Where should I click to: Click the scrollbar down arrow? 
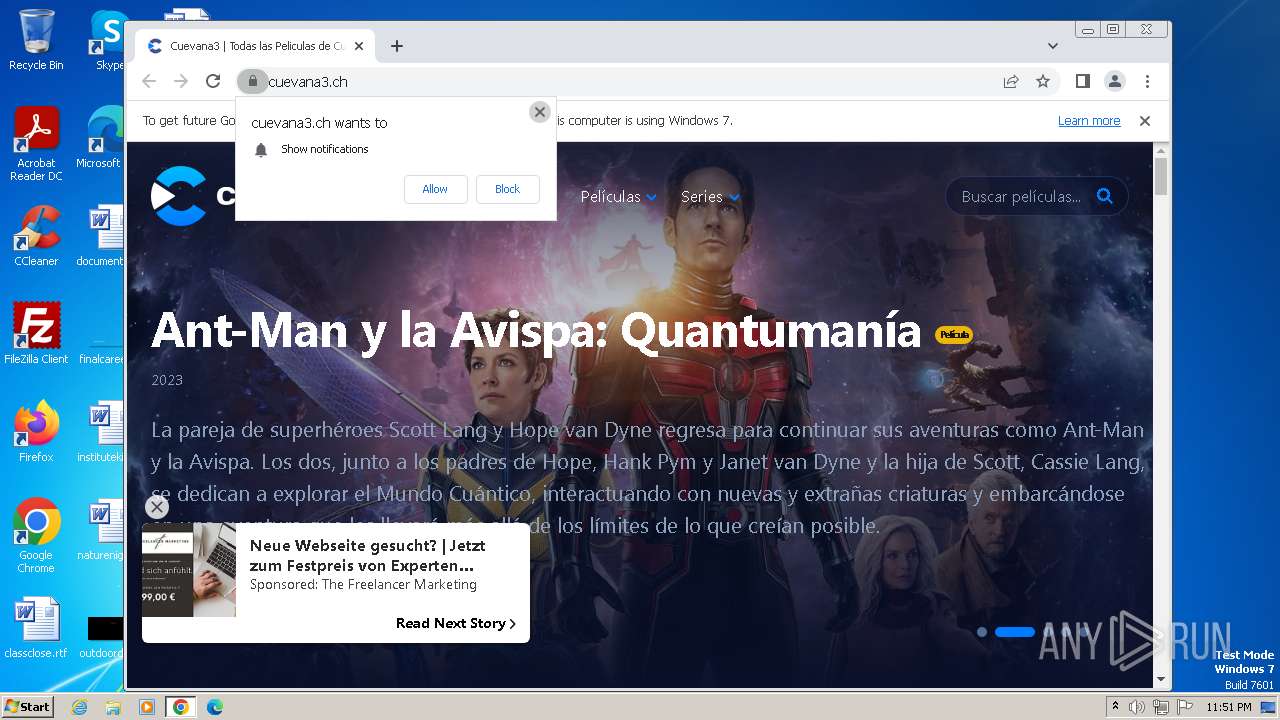[x=1161, y=679]
